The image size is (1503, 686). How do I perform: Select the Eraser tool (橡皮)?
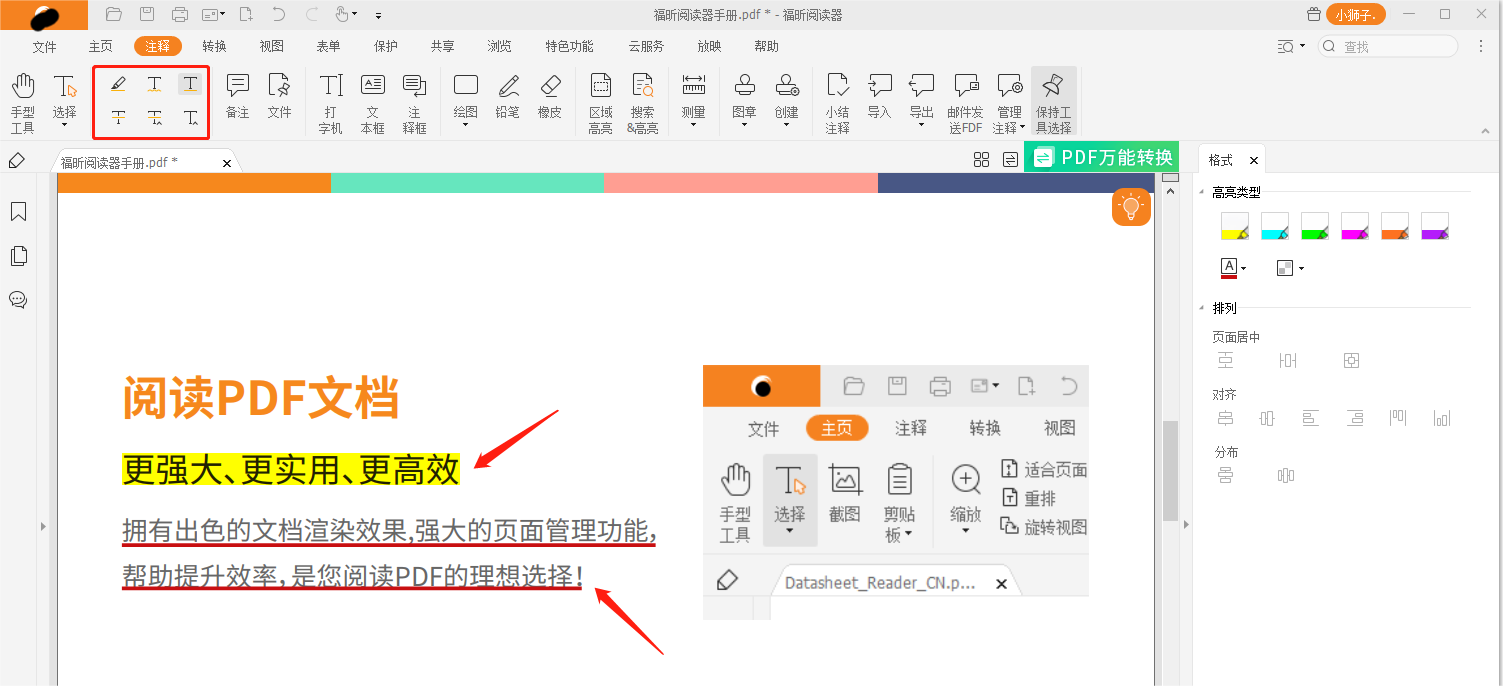550,96
